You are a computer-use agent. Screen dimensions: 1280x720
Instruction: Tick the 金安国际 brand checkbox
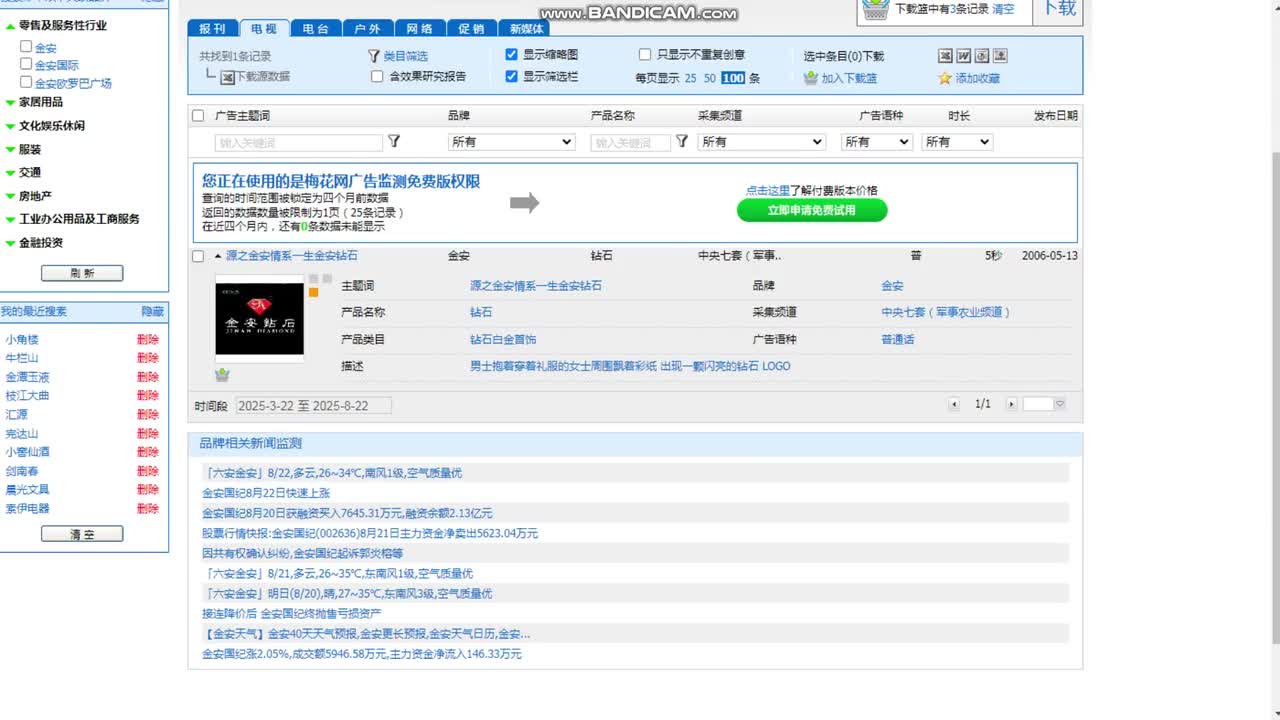coord(26,64)
